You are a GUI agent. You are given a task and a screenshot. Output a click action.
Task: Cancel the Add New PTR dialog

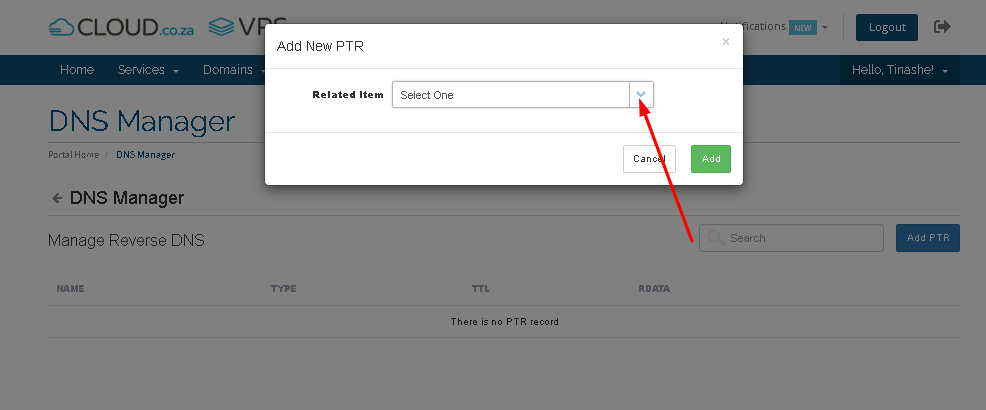[649, 158]
